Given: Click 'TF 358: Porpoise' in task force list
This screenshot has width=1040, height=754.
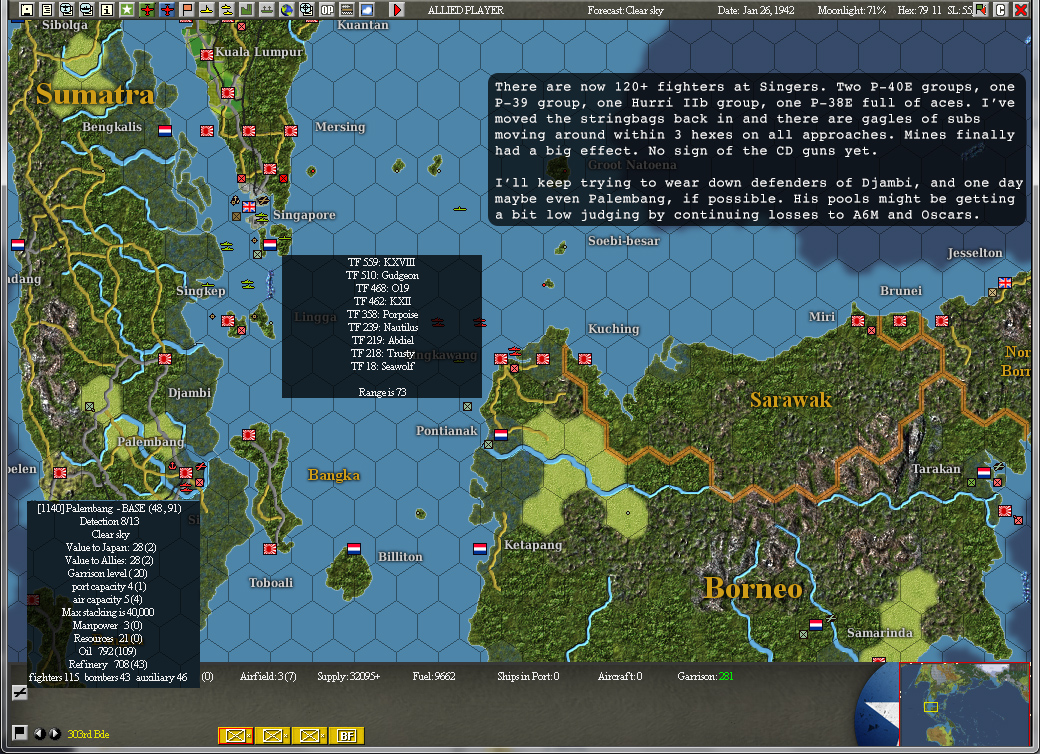Looking at the screenshot, I should [x=382, y=314].
